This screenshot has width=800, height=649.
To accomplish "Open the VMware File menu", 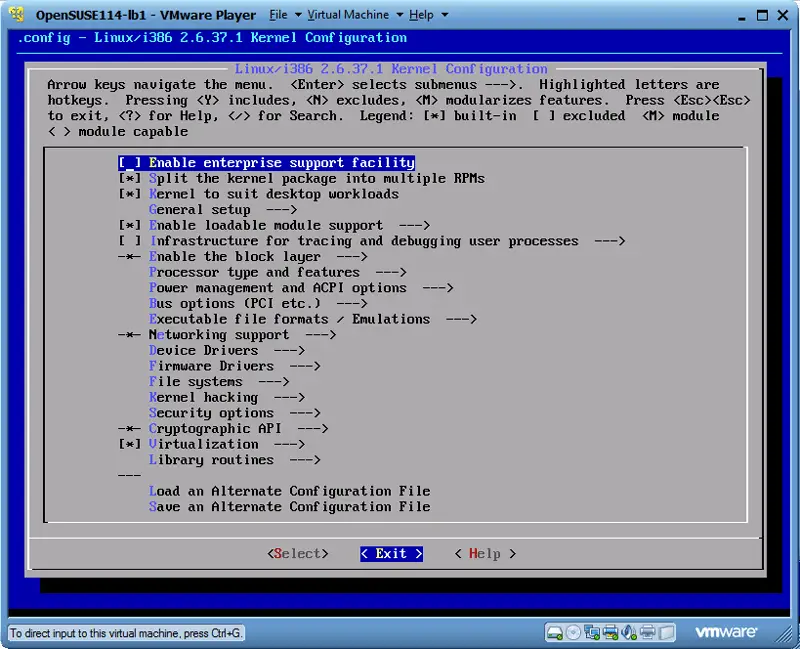I will (285, 15).
